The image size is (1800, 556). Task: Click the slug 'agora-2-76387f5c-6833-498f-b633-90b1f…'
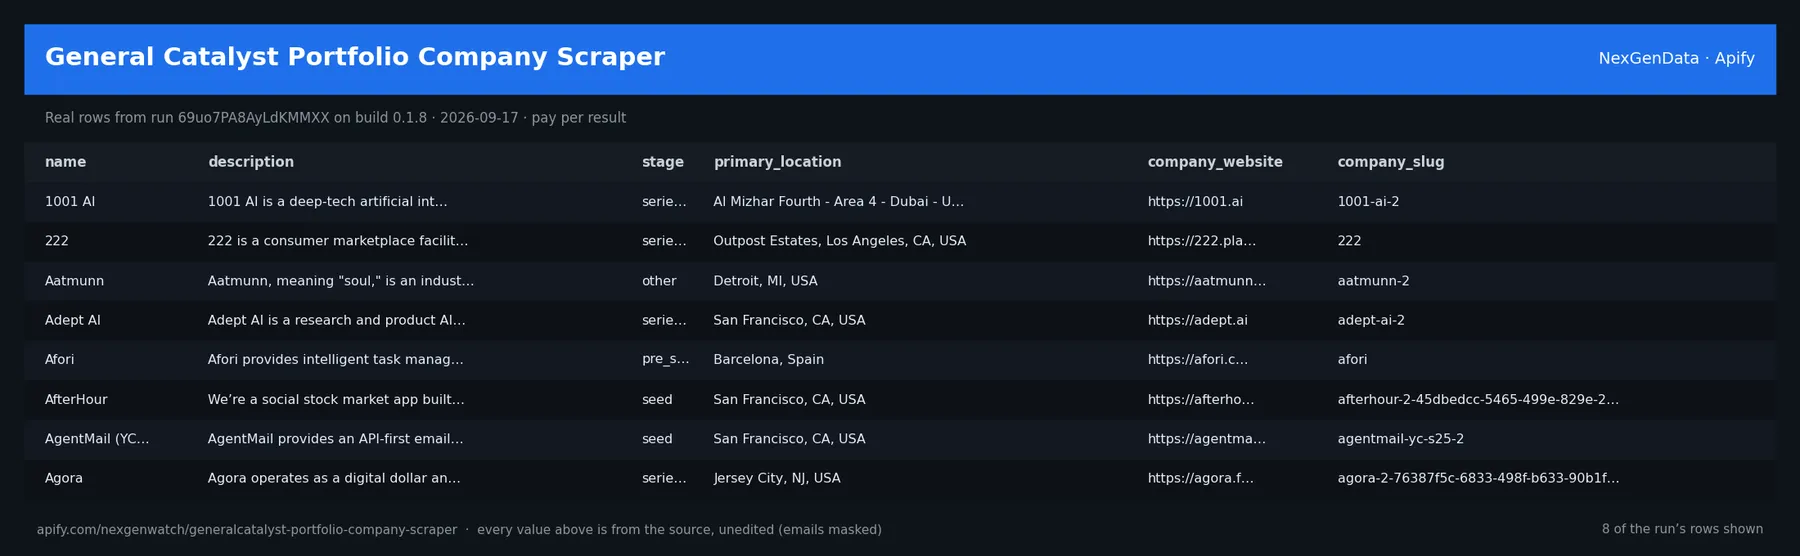pyautogui.click(x=1479, y=478)
